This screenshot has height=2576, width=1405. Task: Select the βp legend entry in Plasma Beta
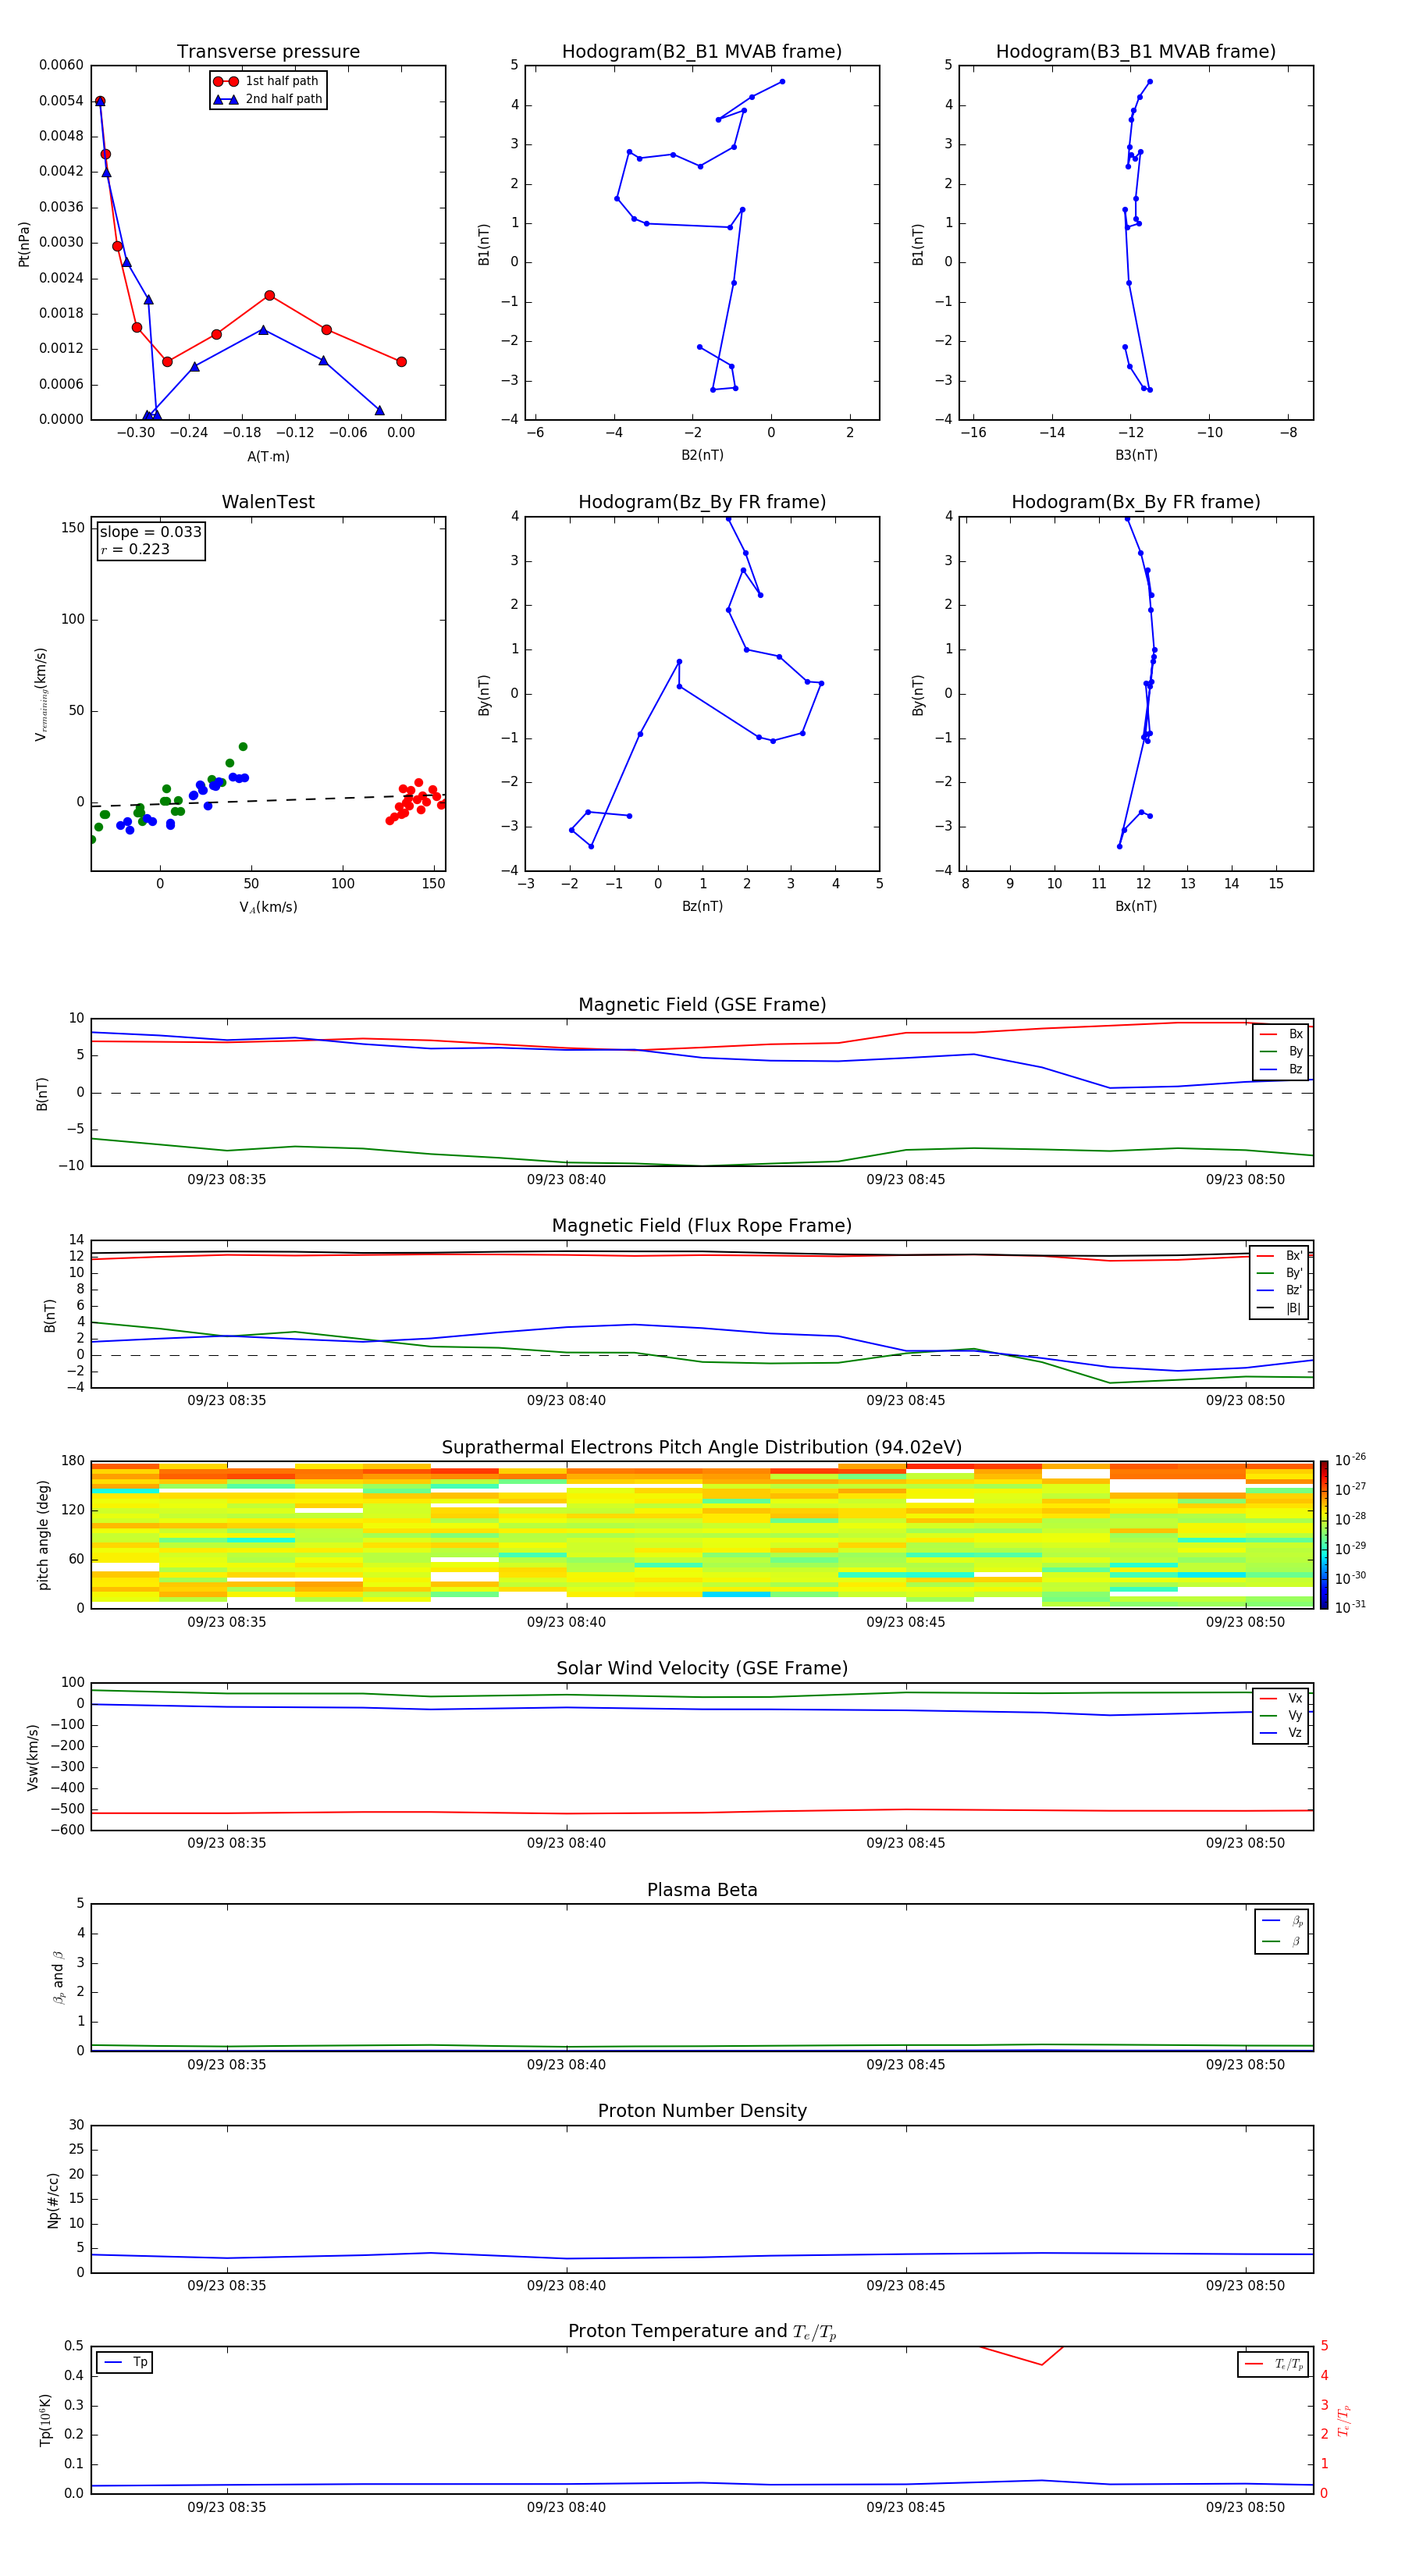1282,1921
